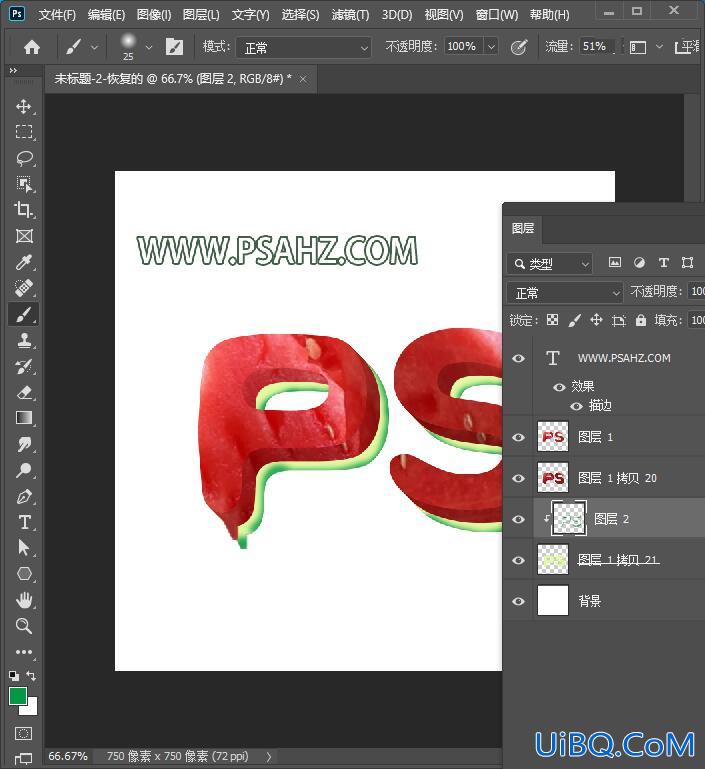Lock transparent pixels of layer
Screen dimensions: 705x769
coord(553,320)
